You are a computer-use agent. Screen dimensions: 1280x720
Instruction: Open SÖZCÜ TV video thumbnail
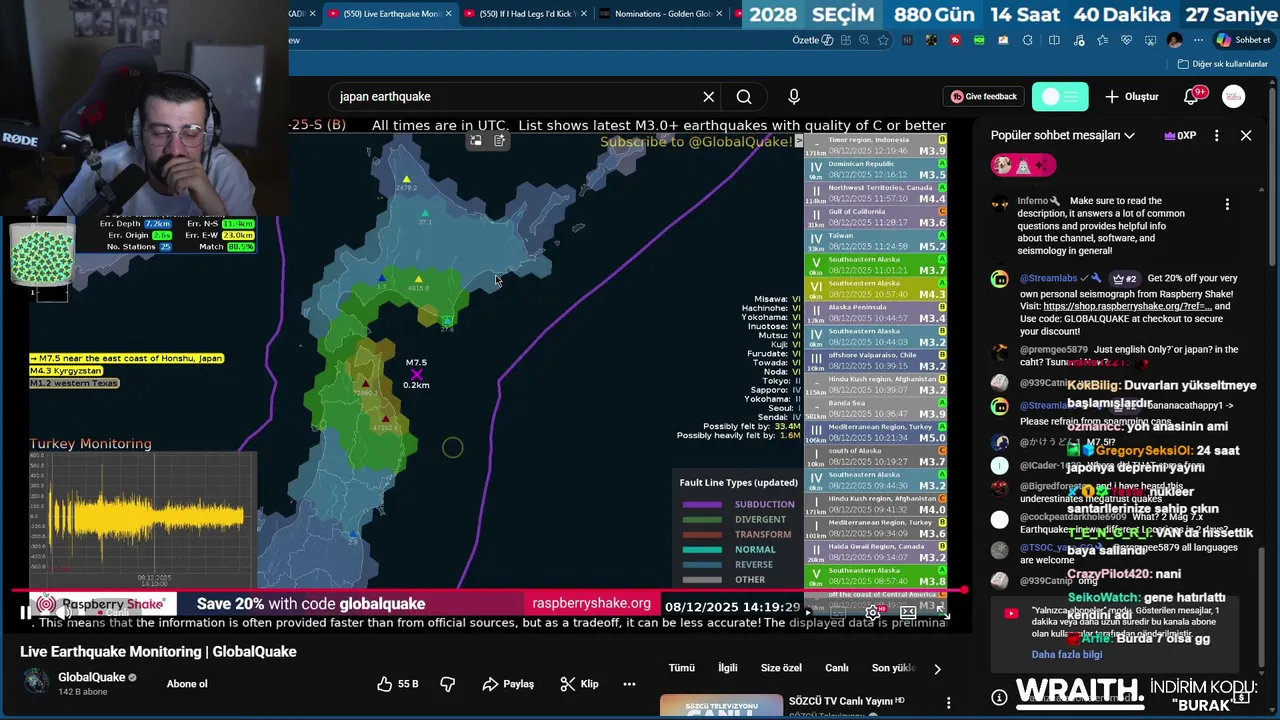pyautogui.click(x=721, y=706)
